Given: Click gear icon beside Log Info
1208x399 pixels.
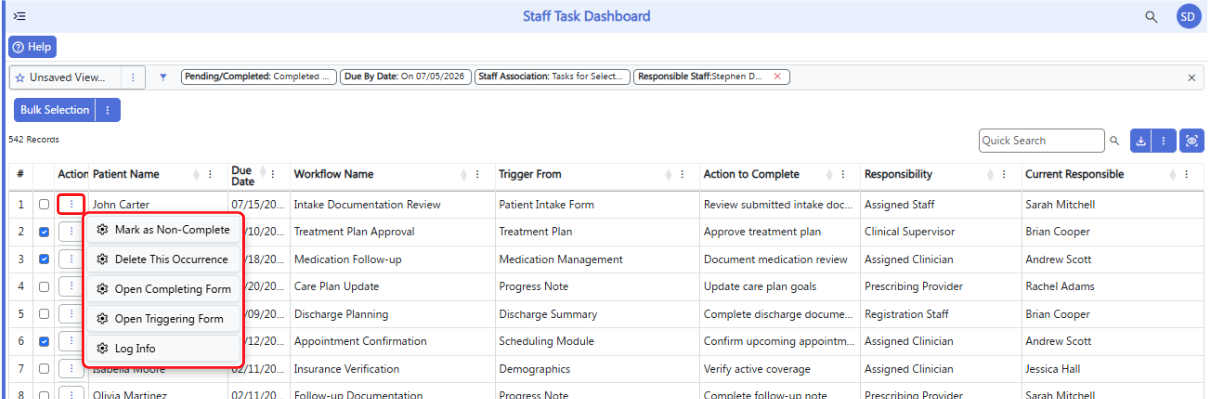Looking at the screenshot, I should pos(102,349).
